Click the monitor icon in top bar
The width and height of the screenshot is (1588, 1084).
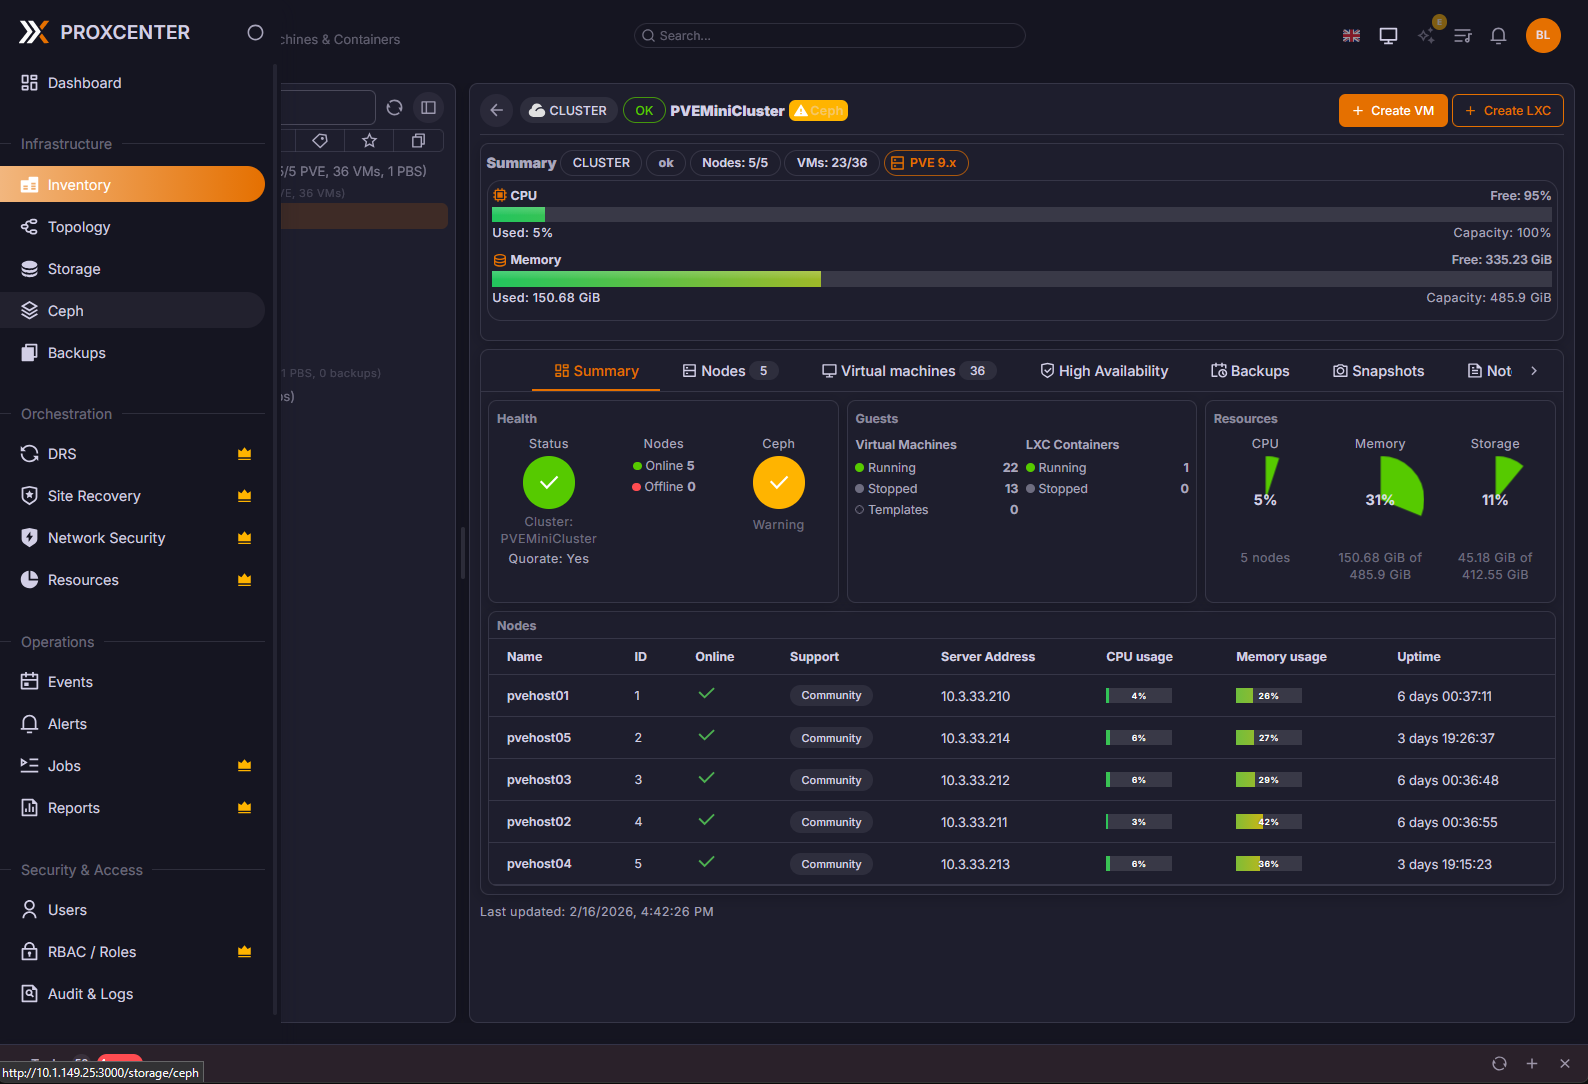click(1388, 36)
